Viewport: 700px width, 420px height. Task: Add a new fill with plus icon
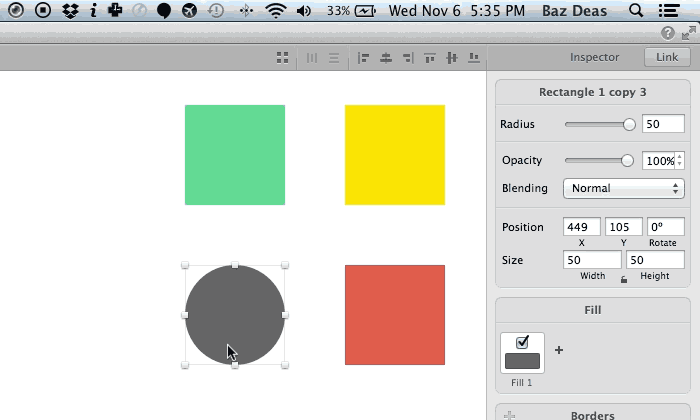(559, 350)
